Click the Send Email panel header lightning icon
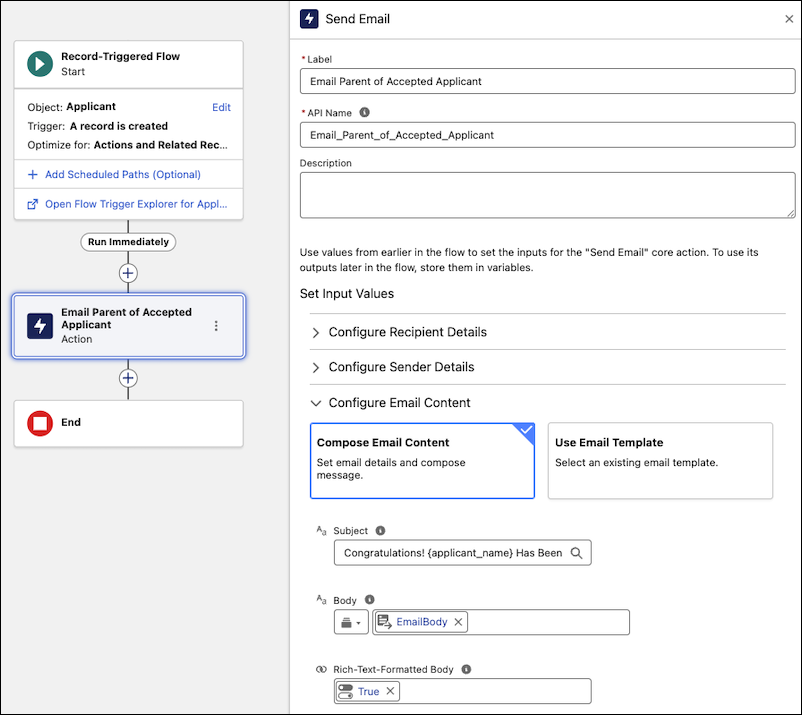The width and height of the screenshot is (802, 715). pyautogui.click(x=309, y=19)
